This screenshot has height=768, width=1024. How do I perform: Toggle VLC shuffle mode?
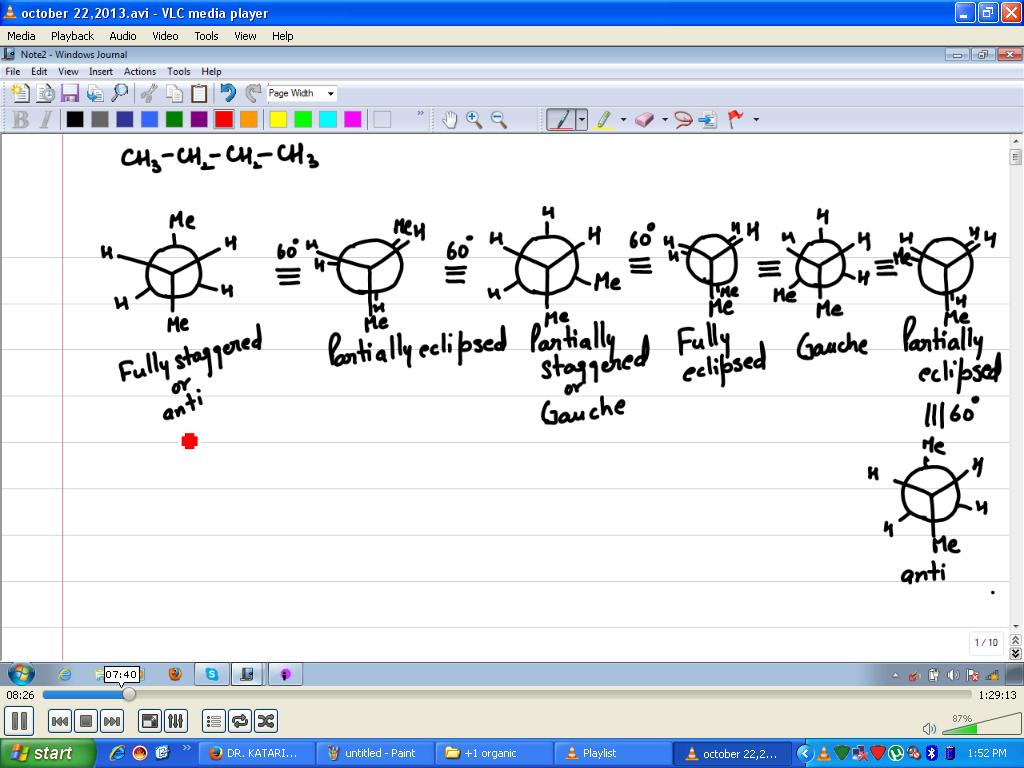[266, 721]
